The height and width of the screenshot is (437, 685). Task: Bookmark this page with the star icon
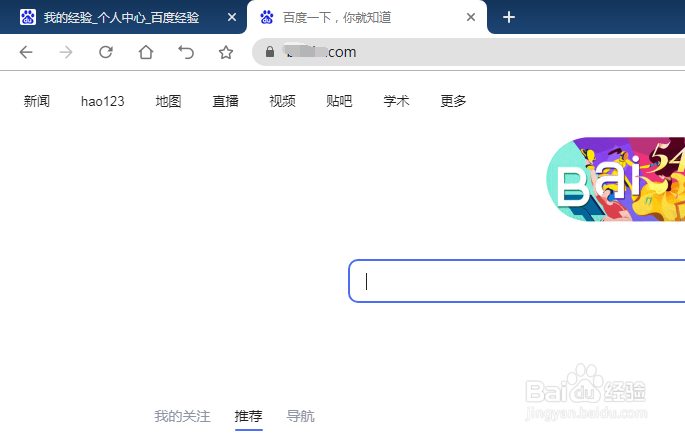pos(226,52)
